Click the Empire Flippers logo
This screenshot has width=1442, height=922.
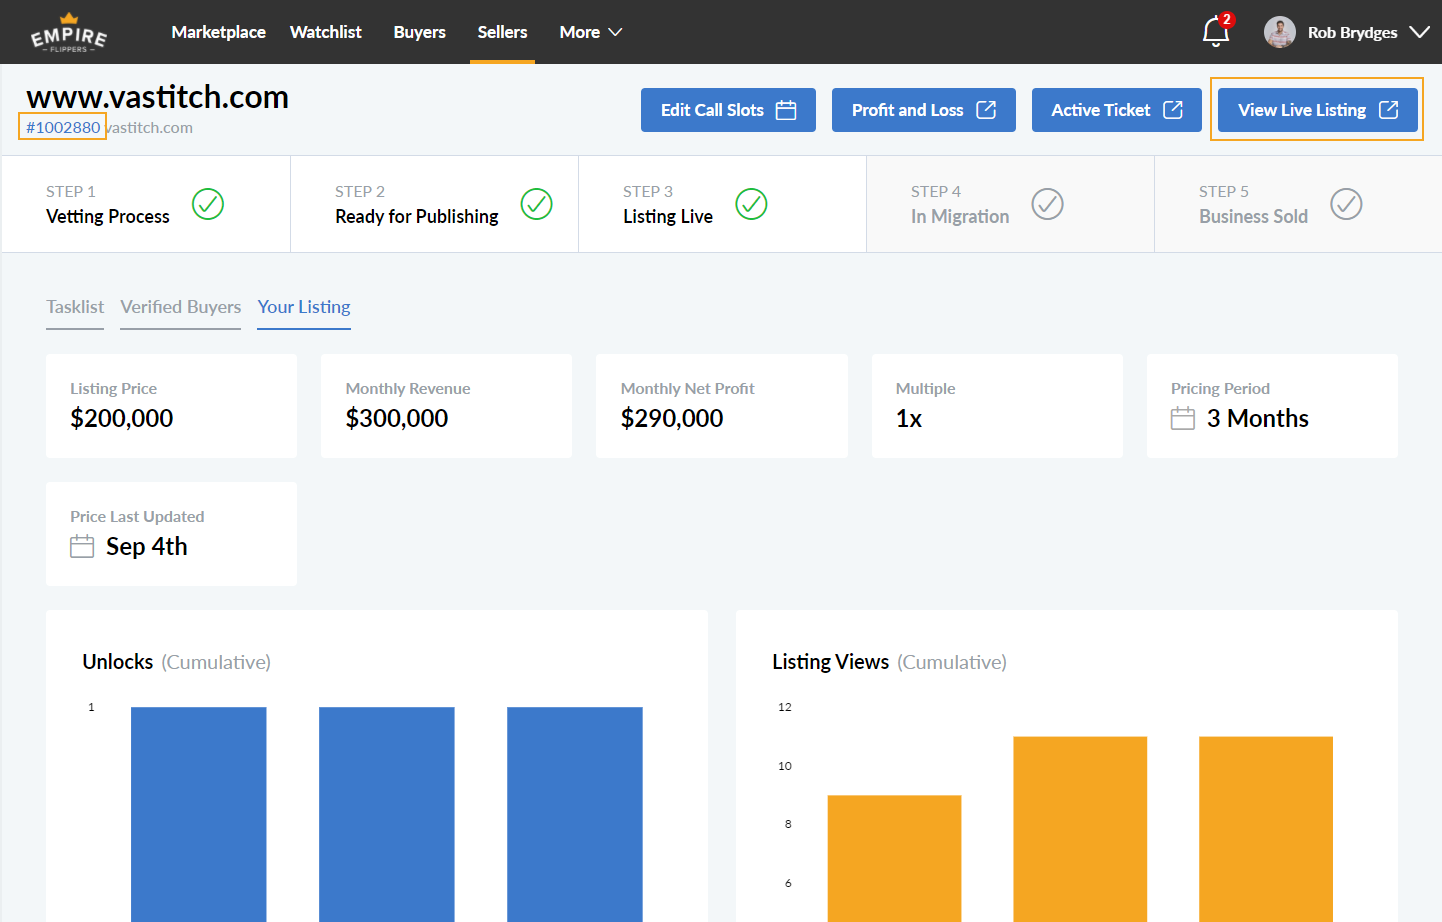[69, 33]
